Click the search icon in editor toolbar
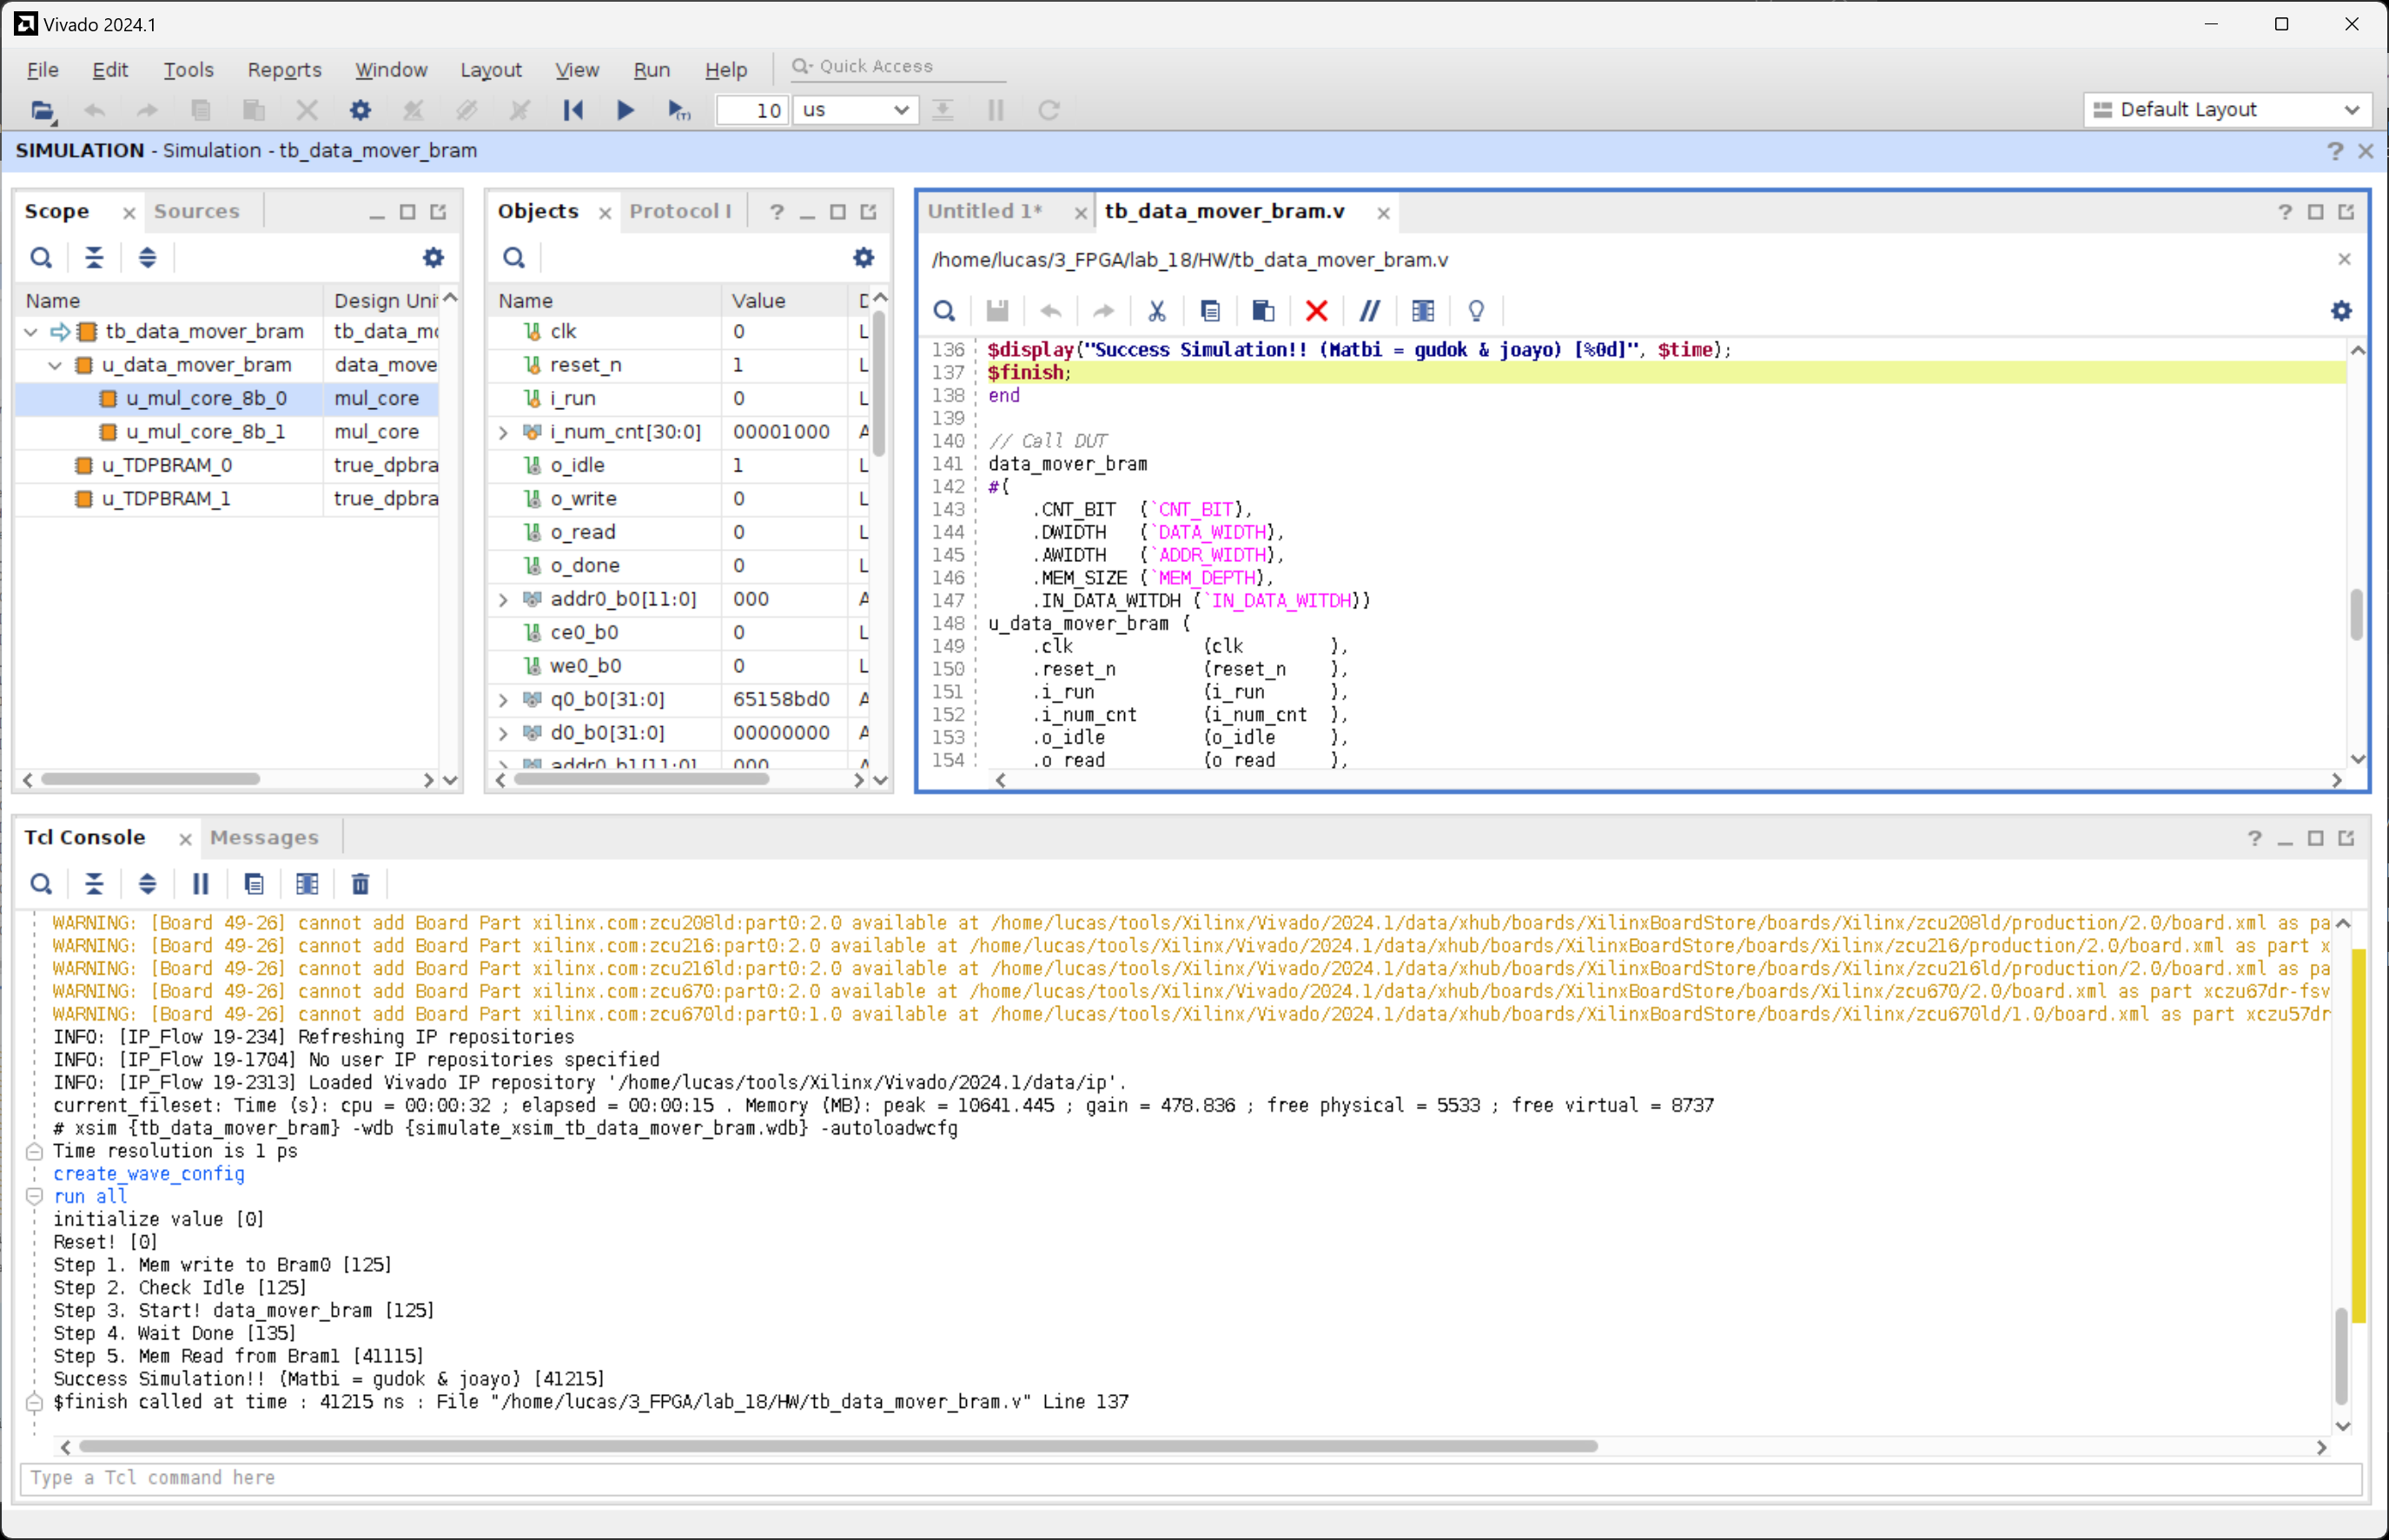 pyautogui.click(x=944, y=311)
